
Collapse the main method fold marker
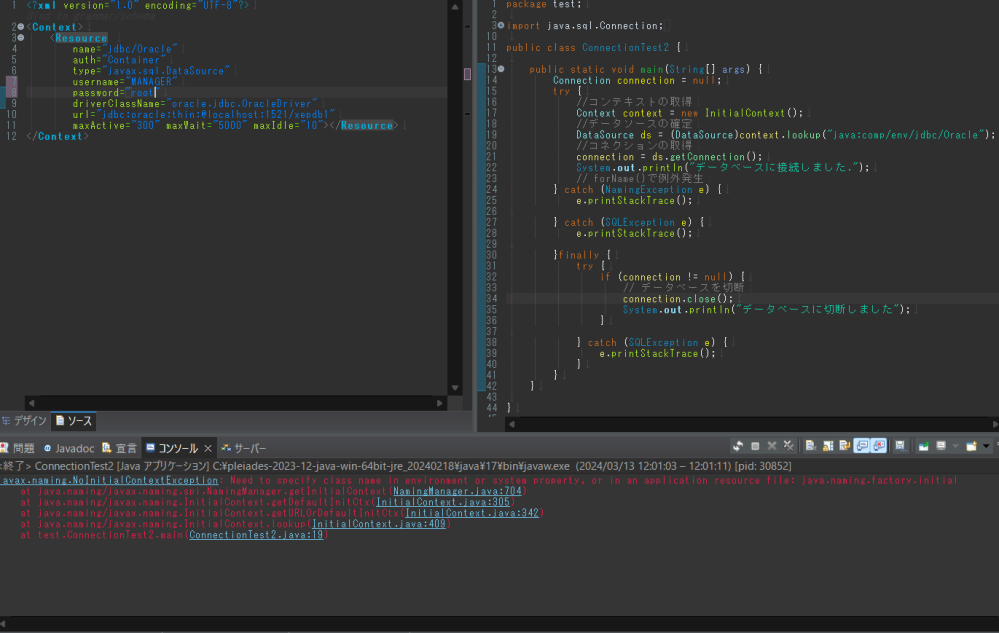[500, 69]
